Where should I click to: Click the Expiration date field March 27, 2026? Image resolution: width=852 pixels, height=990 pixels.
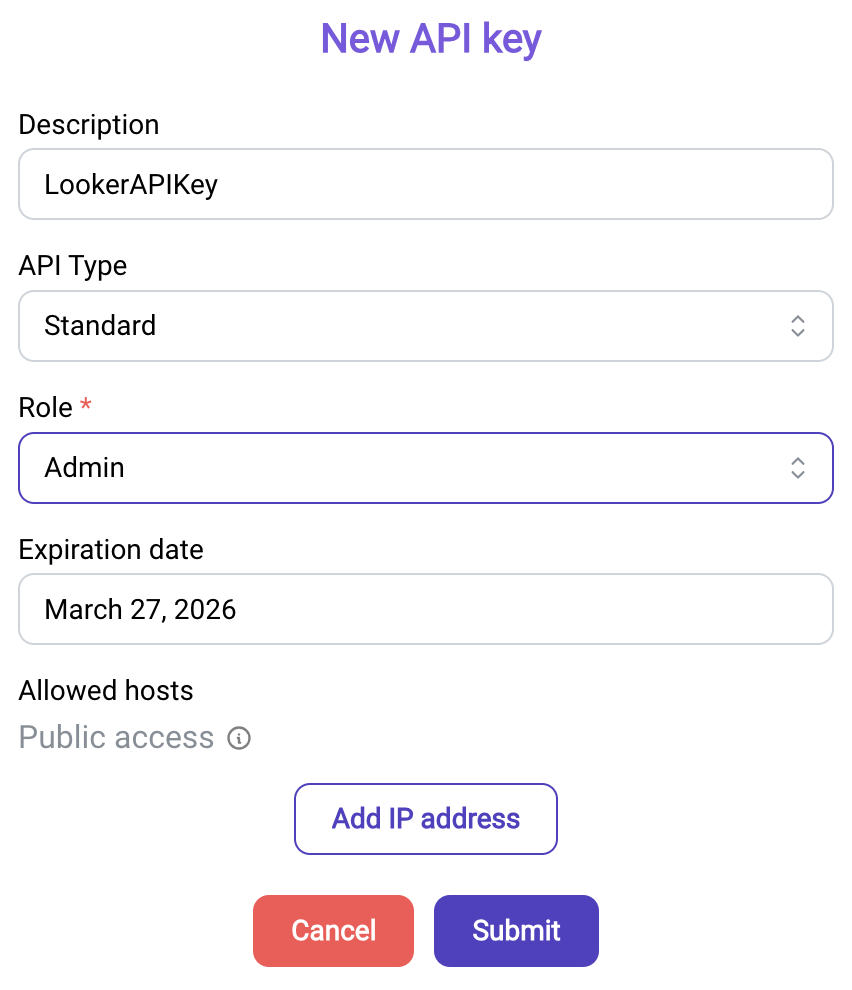(426, 609)
